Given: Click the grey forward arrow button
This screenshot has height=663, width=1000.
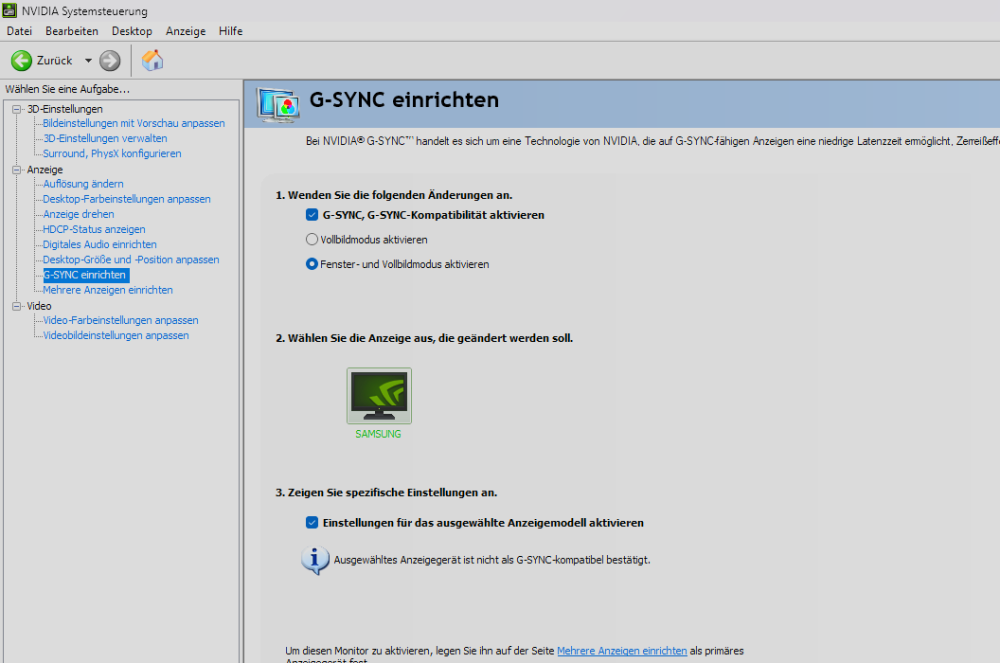Looking at the screenshot, I should [110, 61].
